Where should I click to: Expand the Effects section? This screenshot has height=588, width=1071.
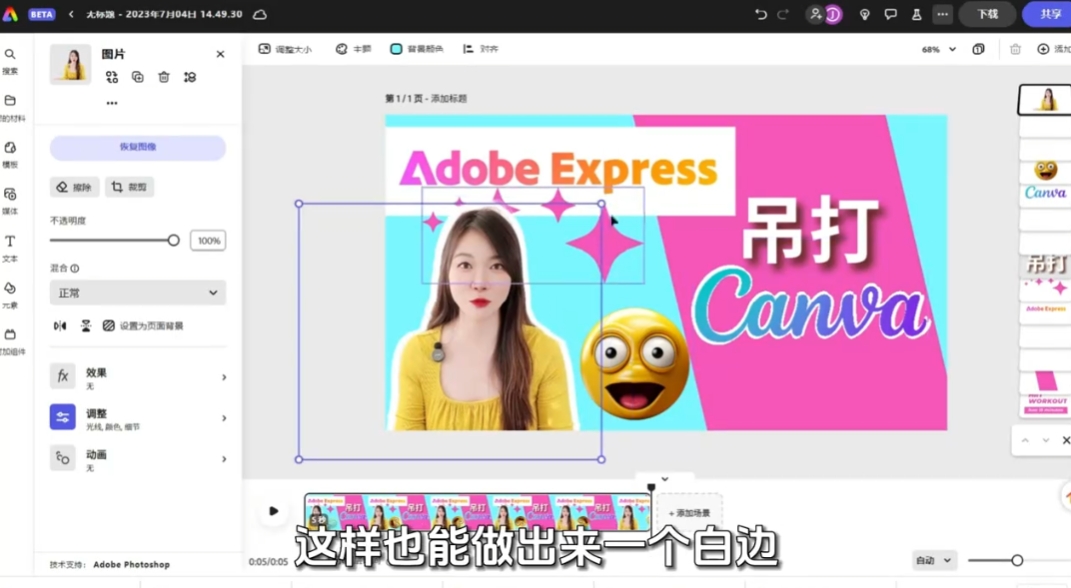138,377
